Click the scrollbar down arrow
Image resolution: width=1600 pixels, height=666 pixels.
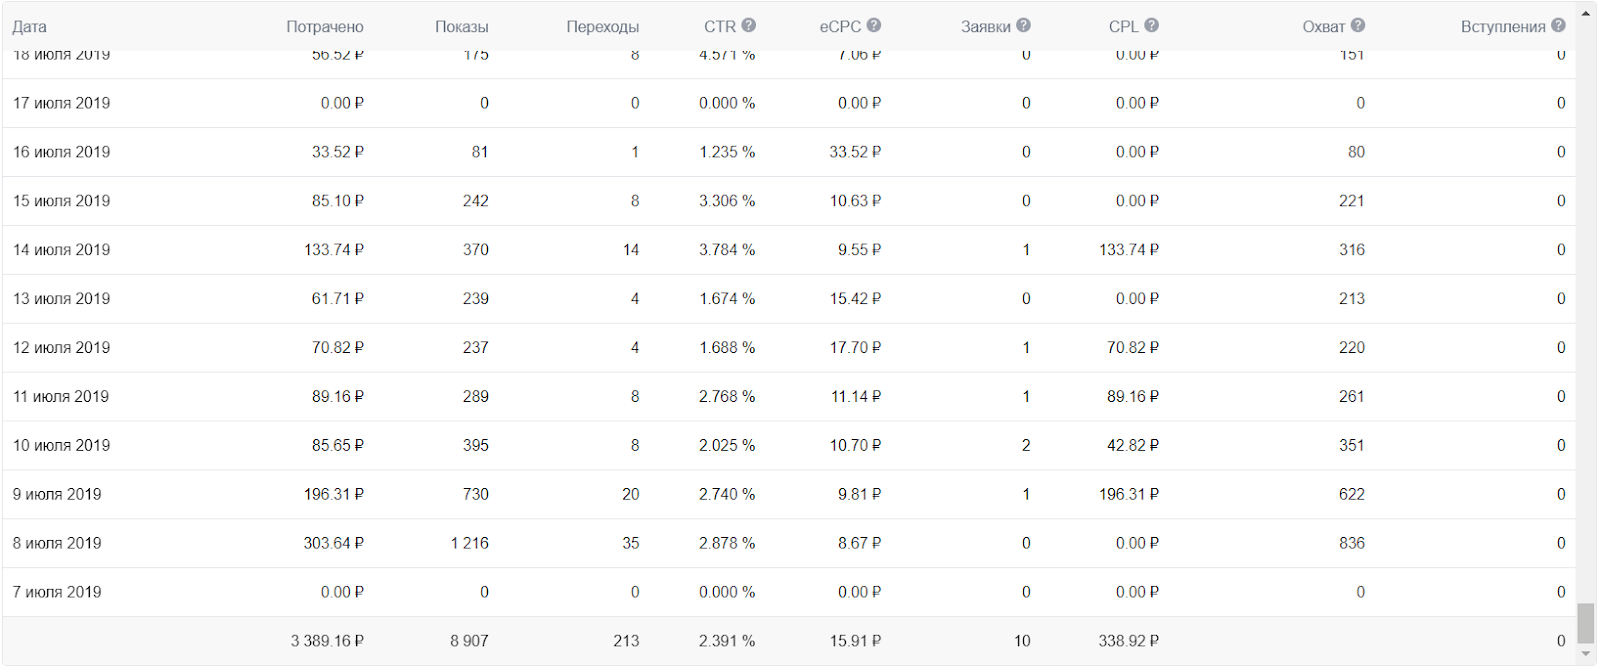pos(1586,655)
